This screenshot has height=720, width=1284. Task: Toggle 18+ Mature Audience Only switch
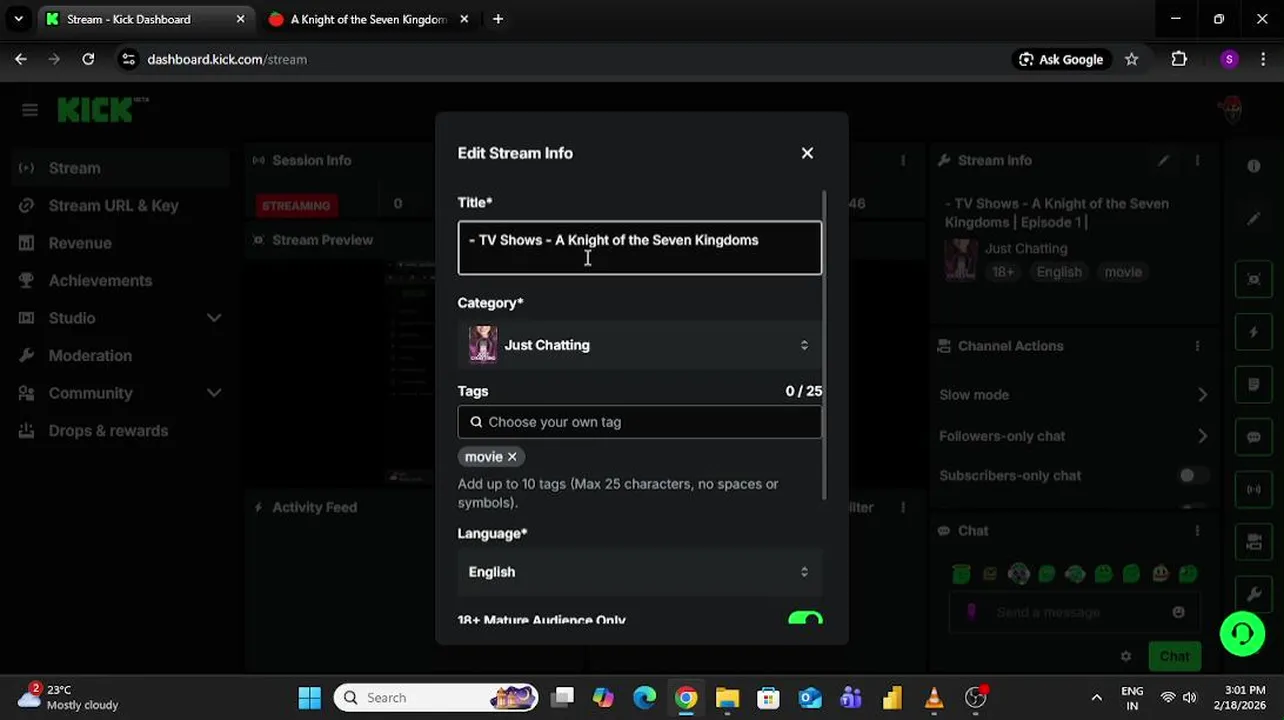[805, 619]
